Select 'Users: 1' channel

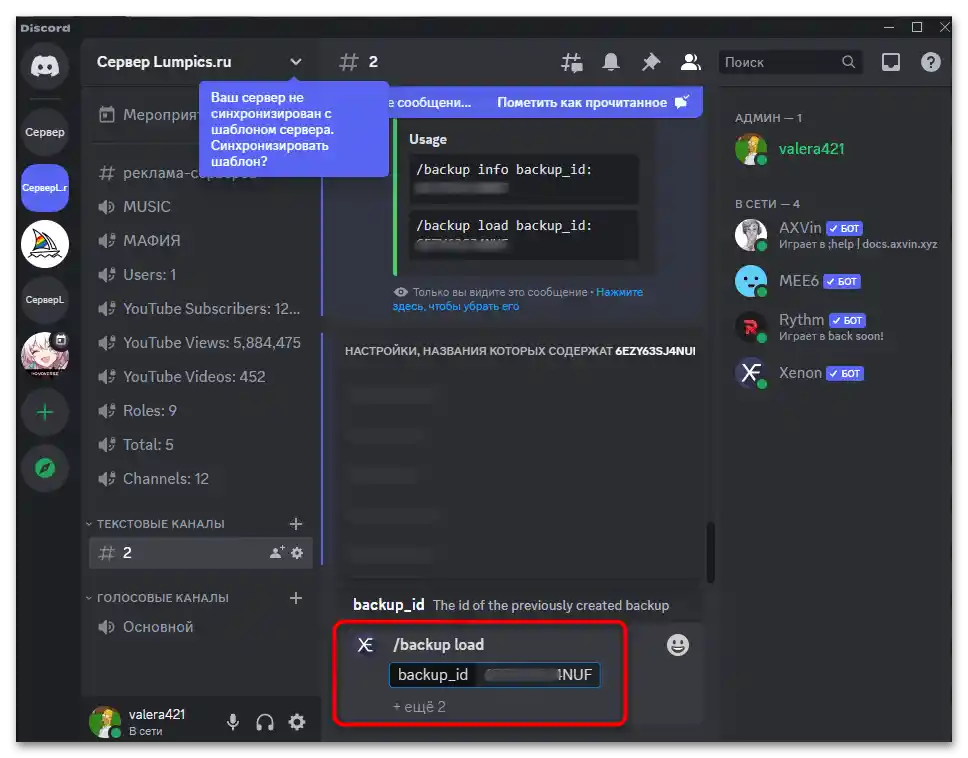201,275
